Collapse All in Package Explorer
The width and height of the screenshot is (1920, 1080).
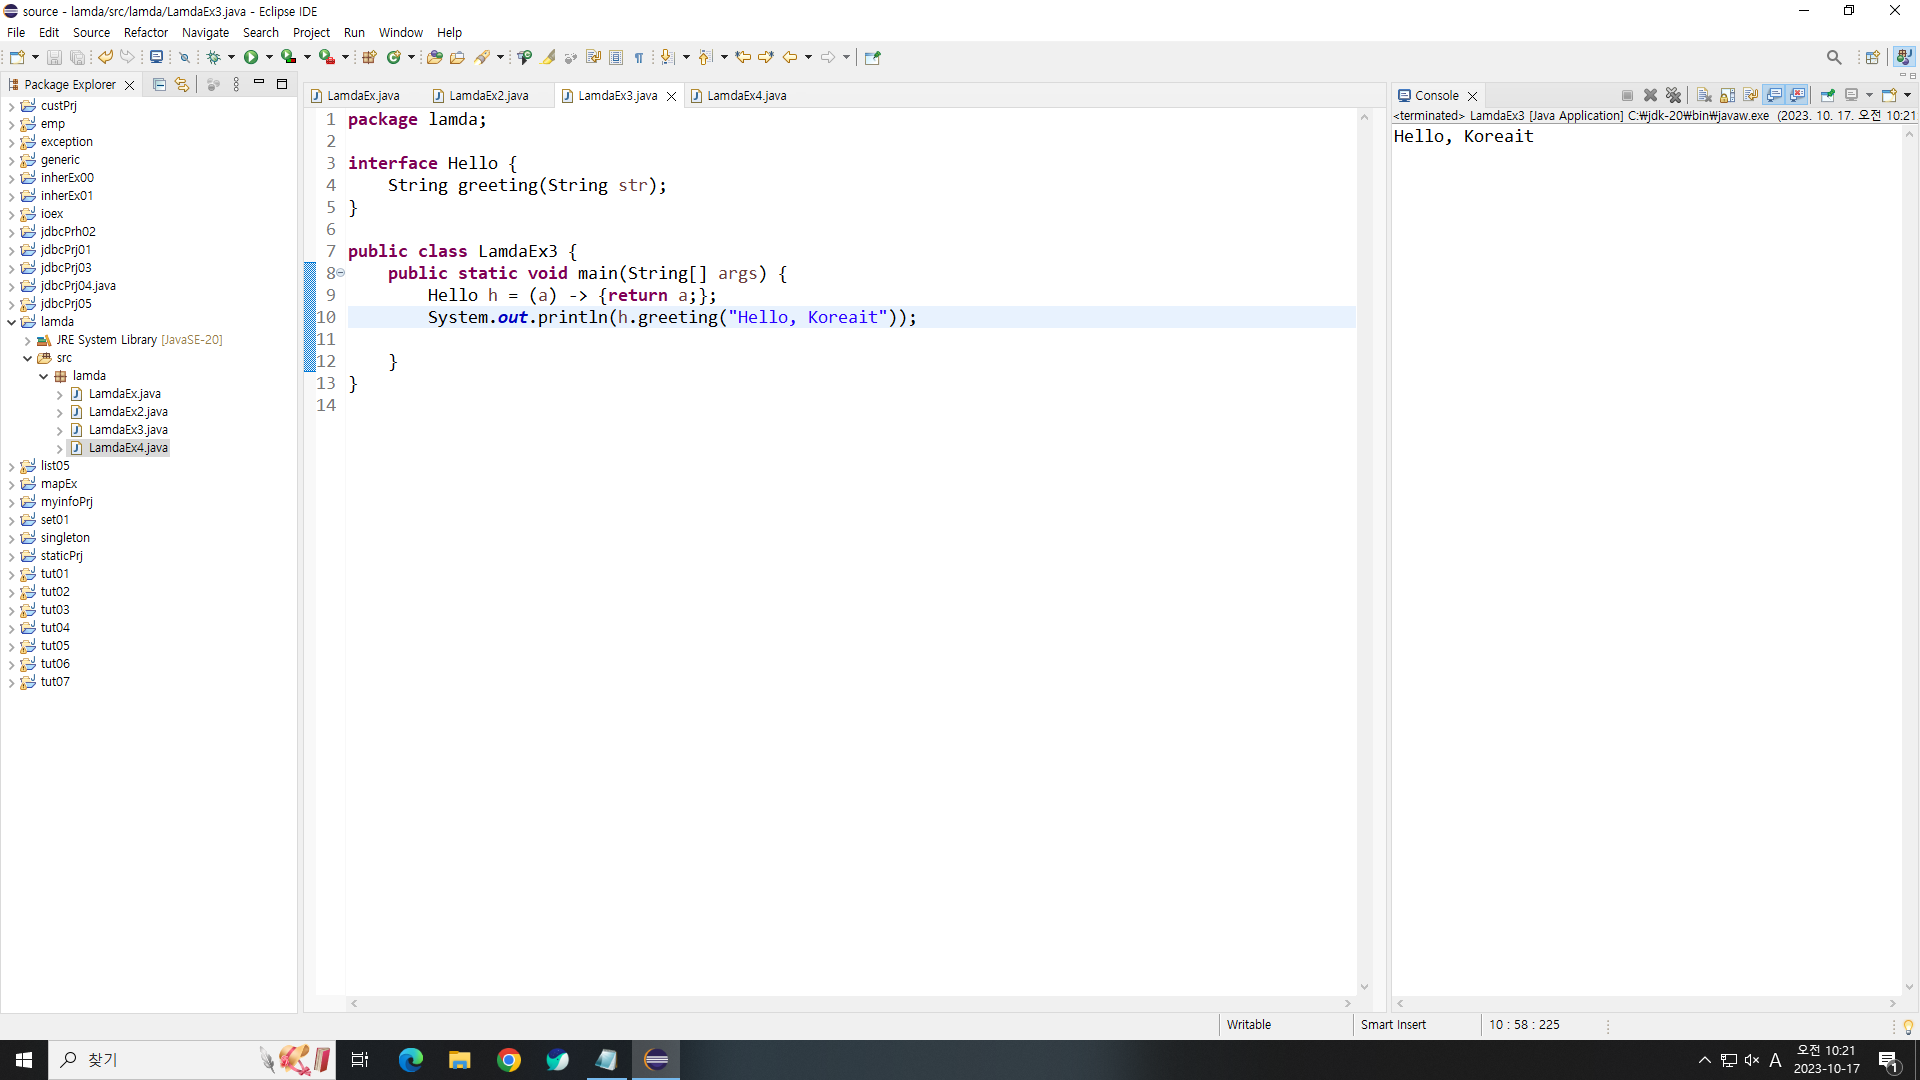pos(159,85)
